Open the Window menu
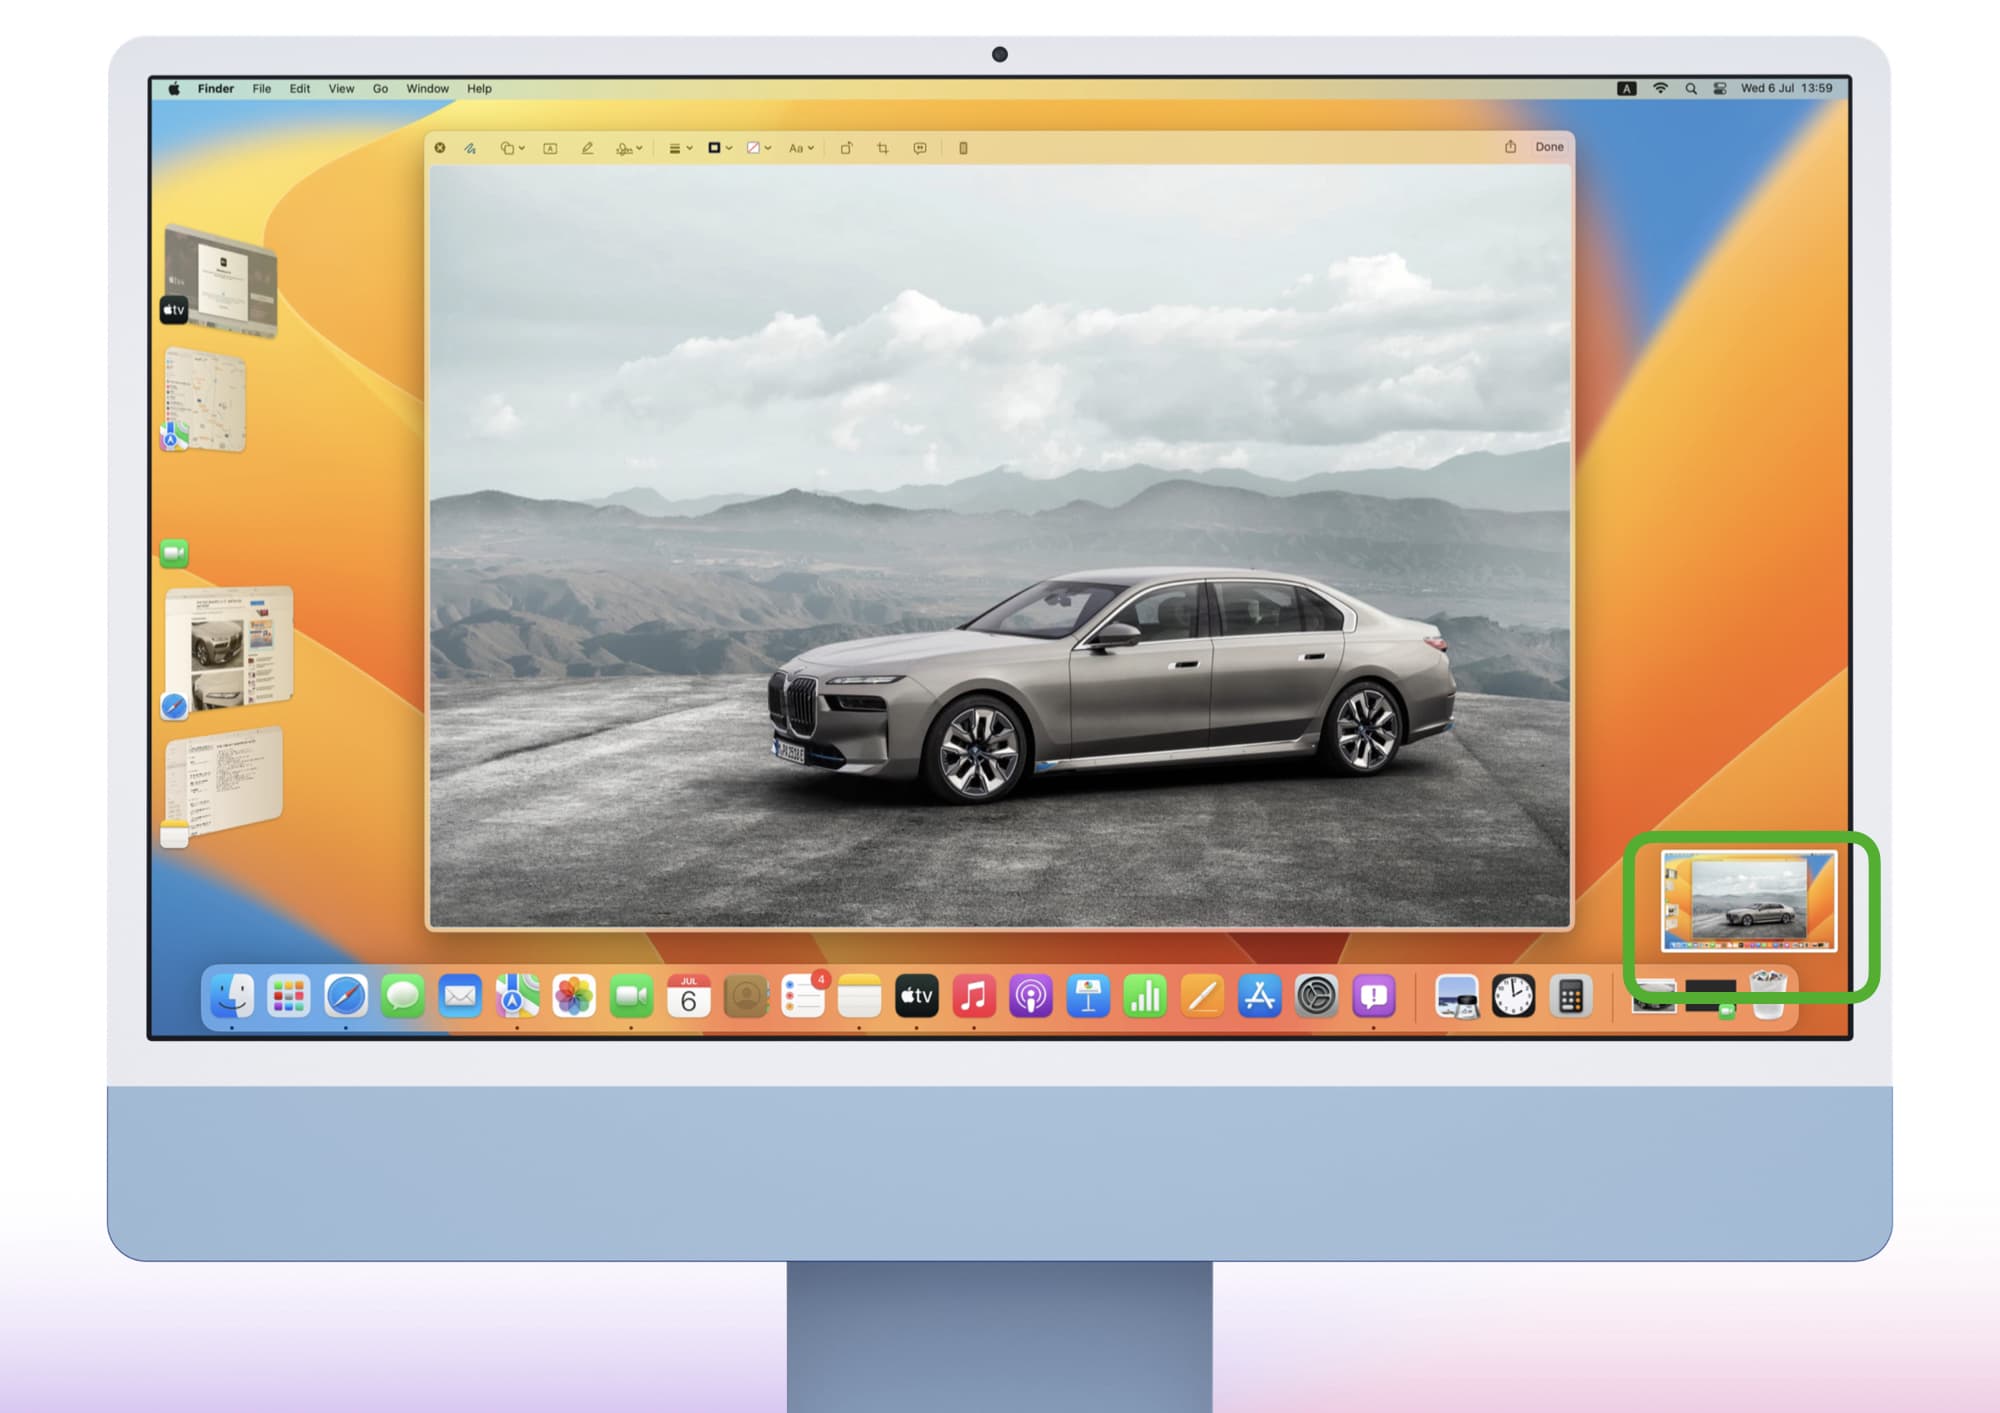This screenshot has height=1413, width=2000. pyautogui.click(x=427, y=88)
